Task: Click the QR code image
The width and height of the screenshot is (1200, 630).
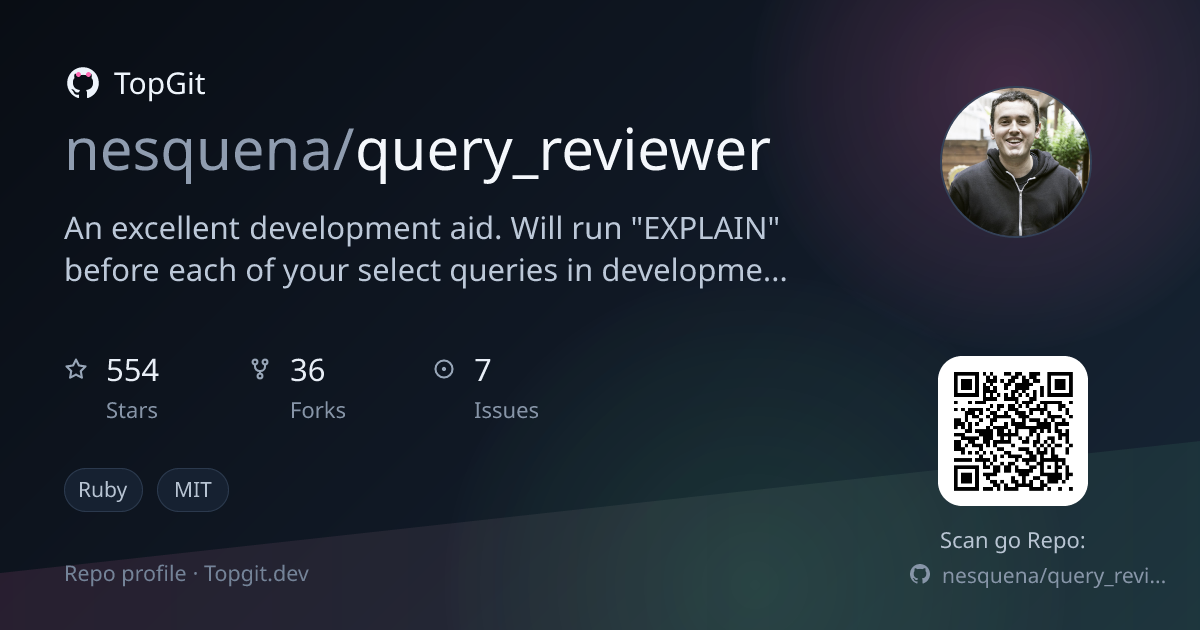Action: click(x=1012, y=431)
